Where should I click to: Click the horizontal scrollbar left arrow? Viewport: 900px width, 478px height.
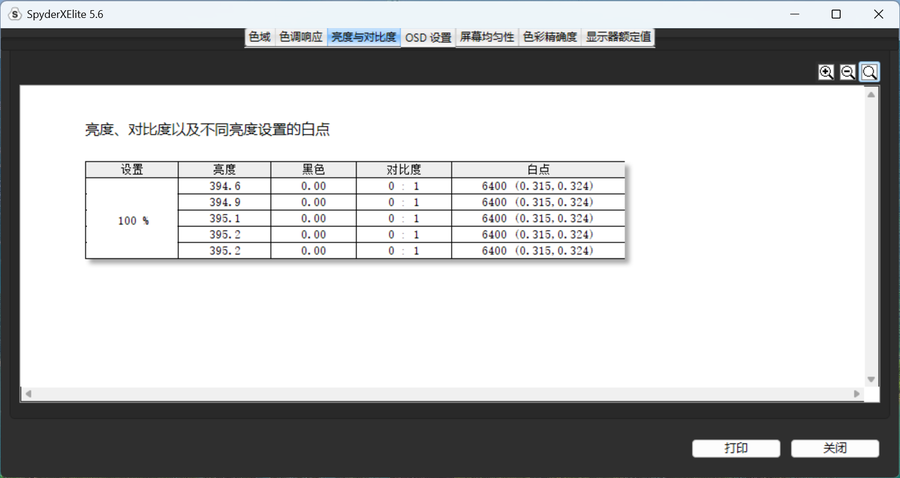click(28, 394)
